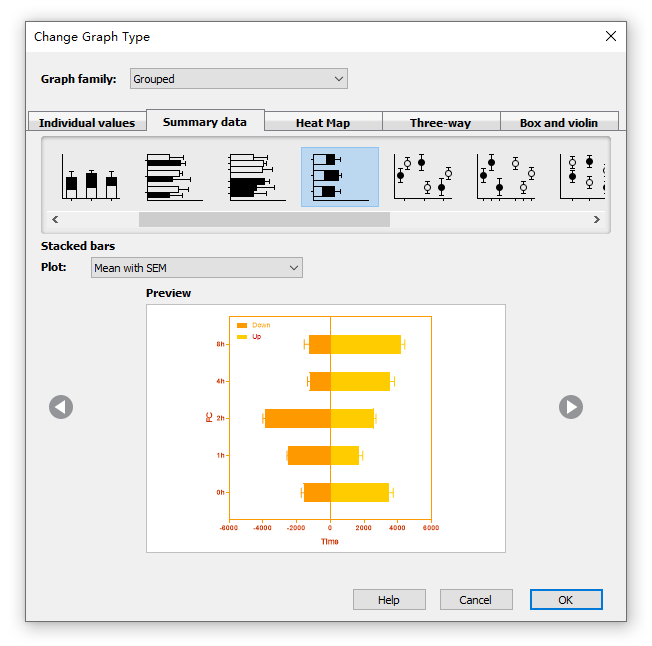Confirm with the OK button

[x=566, y=600]
